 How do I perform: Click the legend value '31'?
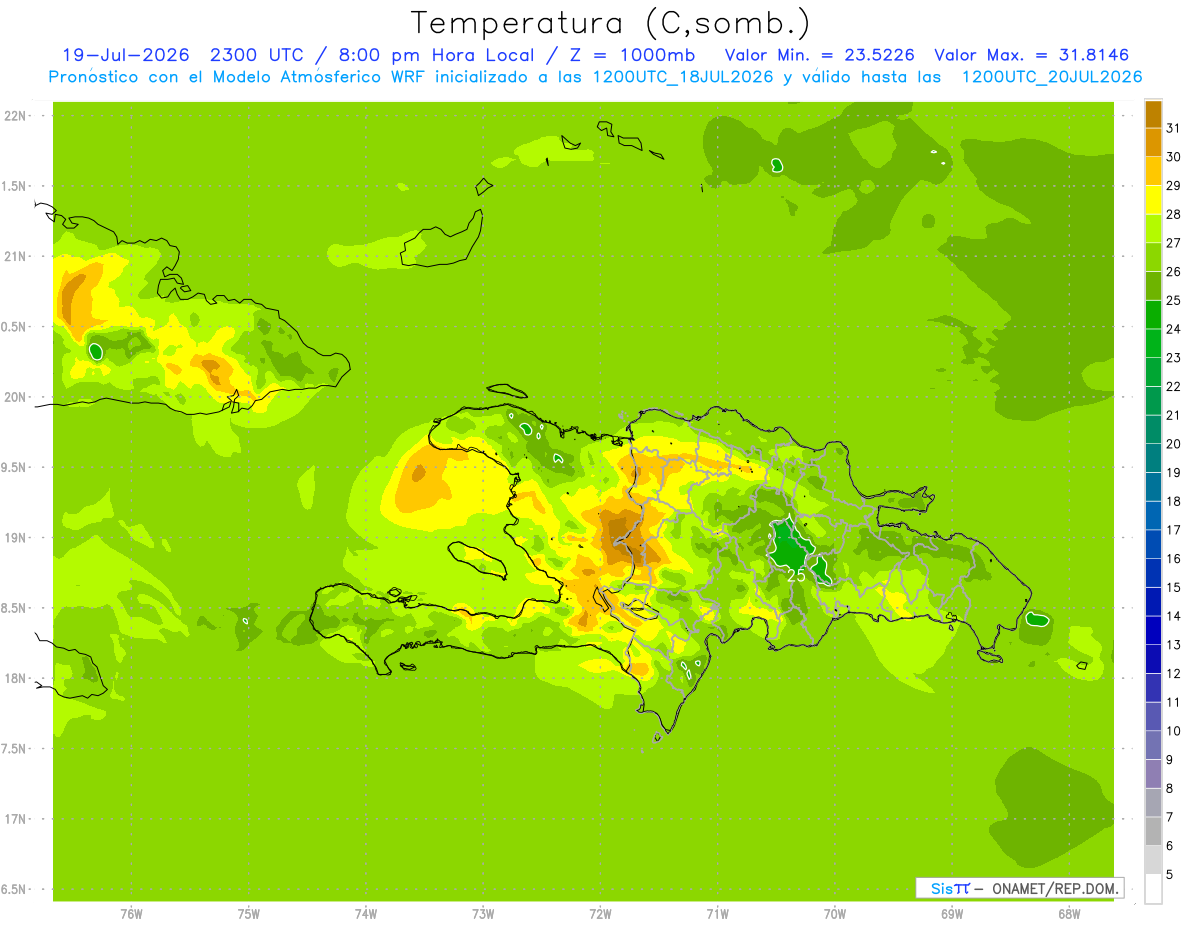[1174, 128]
